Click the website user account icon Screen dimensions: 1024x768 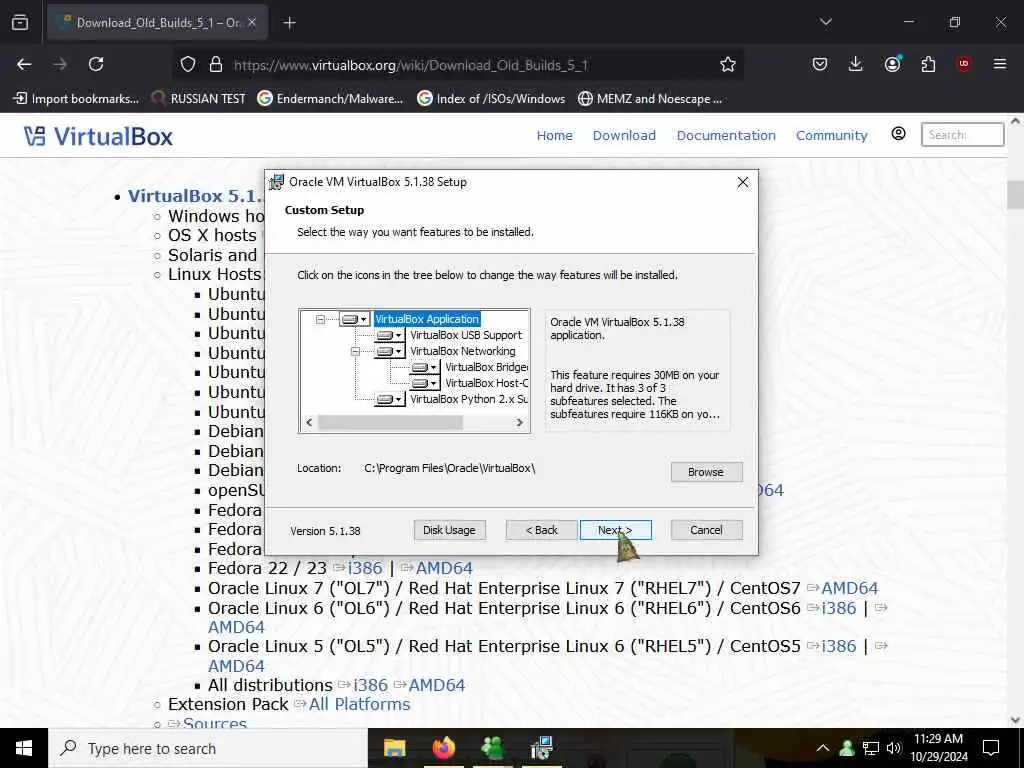click(899, 134)
